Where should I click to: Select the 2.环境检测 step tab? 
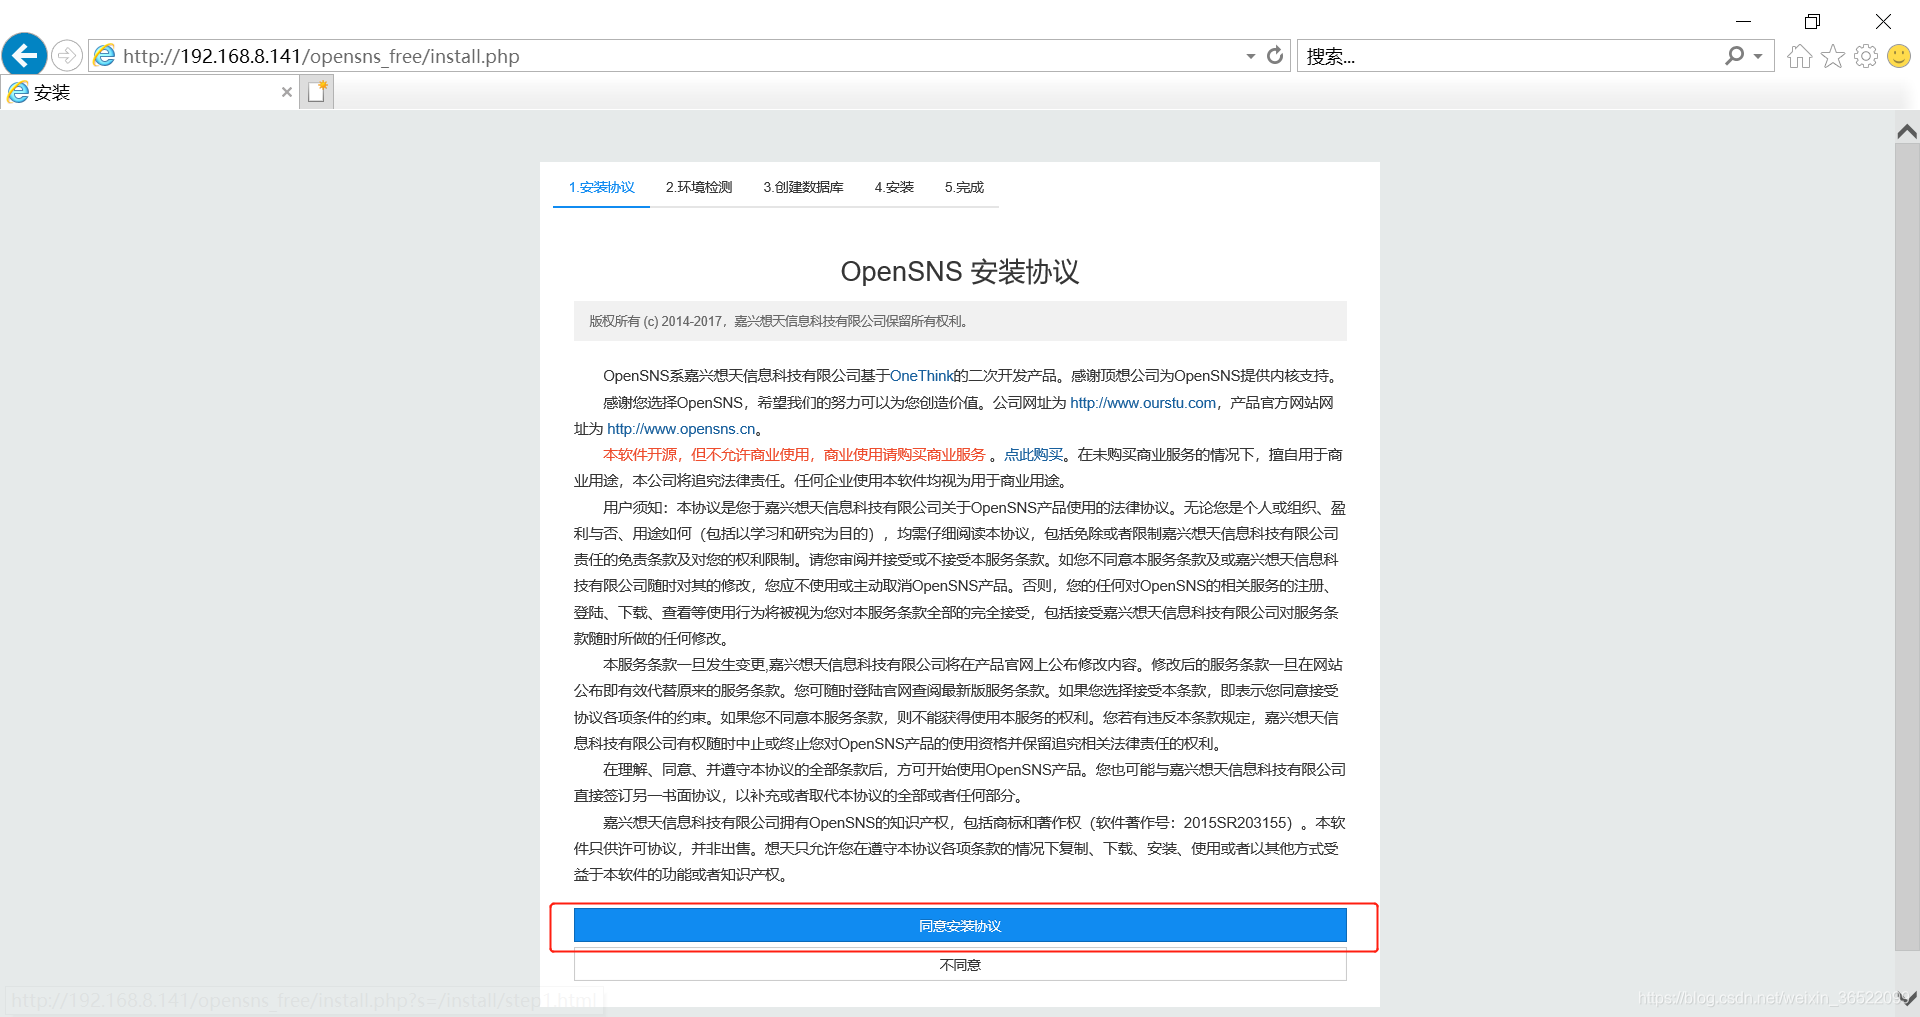pyautogui.click(x=699, y=187)
